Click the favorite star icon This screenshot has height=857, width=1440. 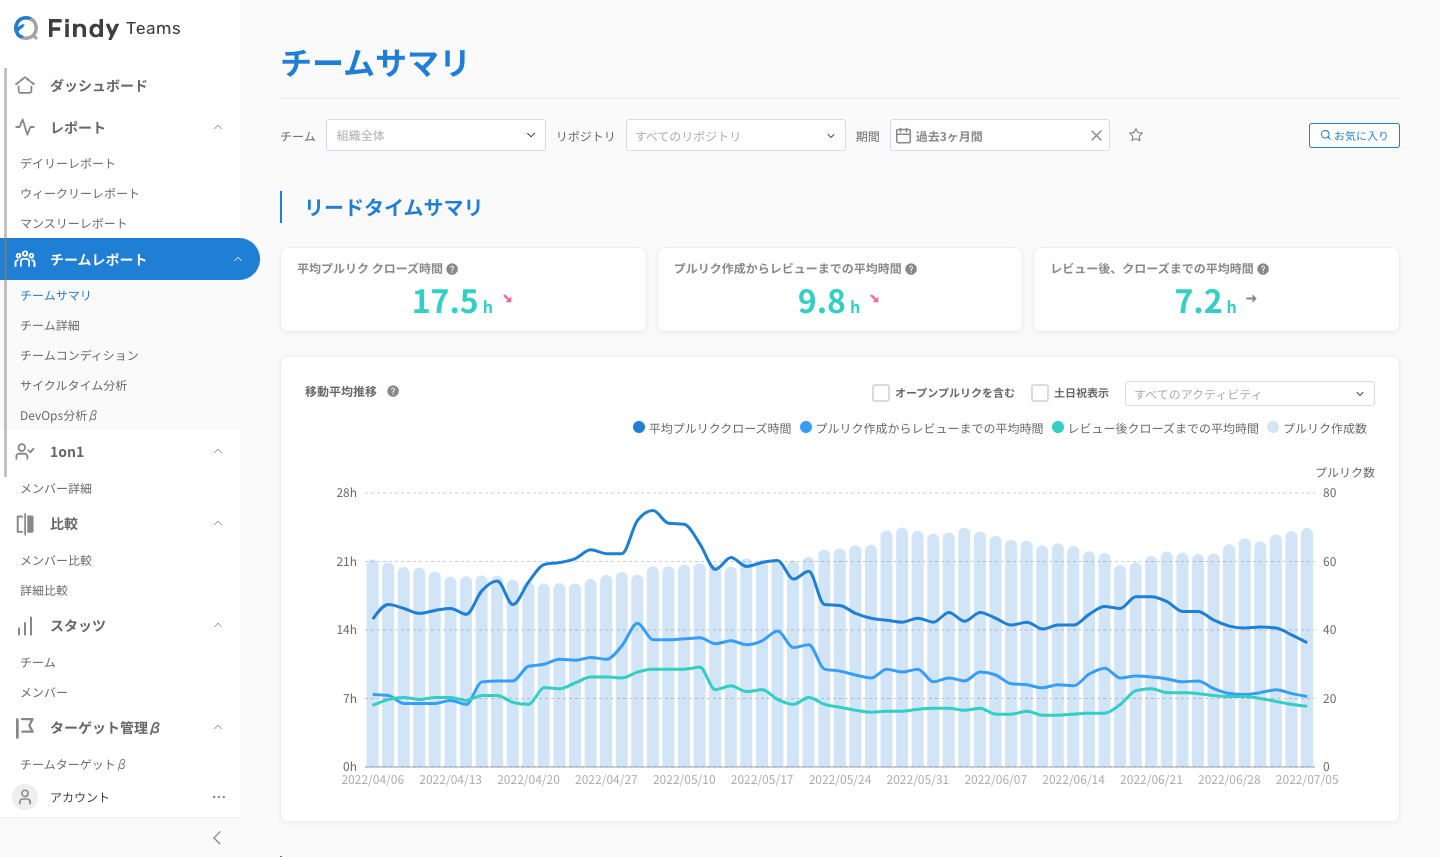1136,135
